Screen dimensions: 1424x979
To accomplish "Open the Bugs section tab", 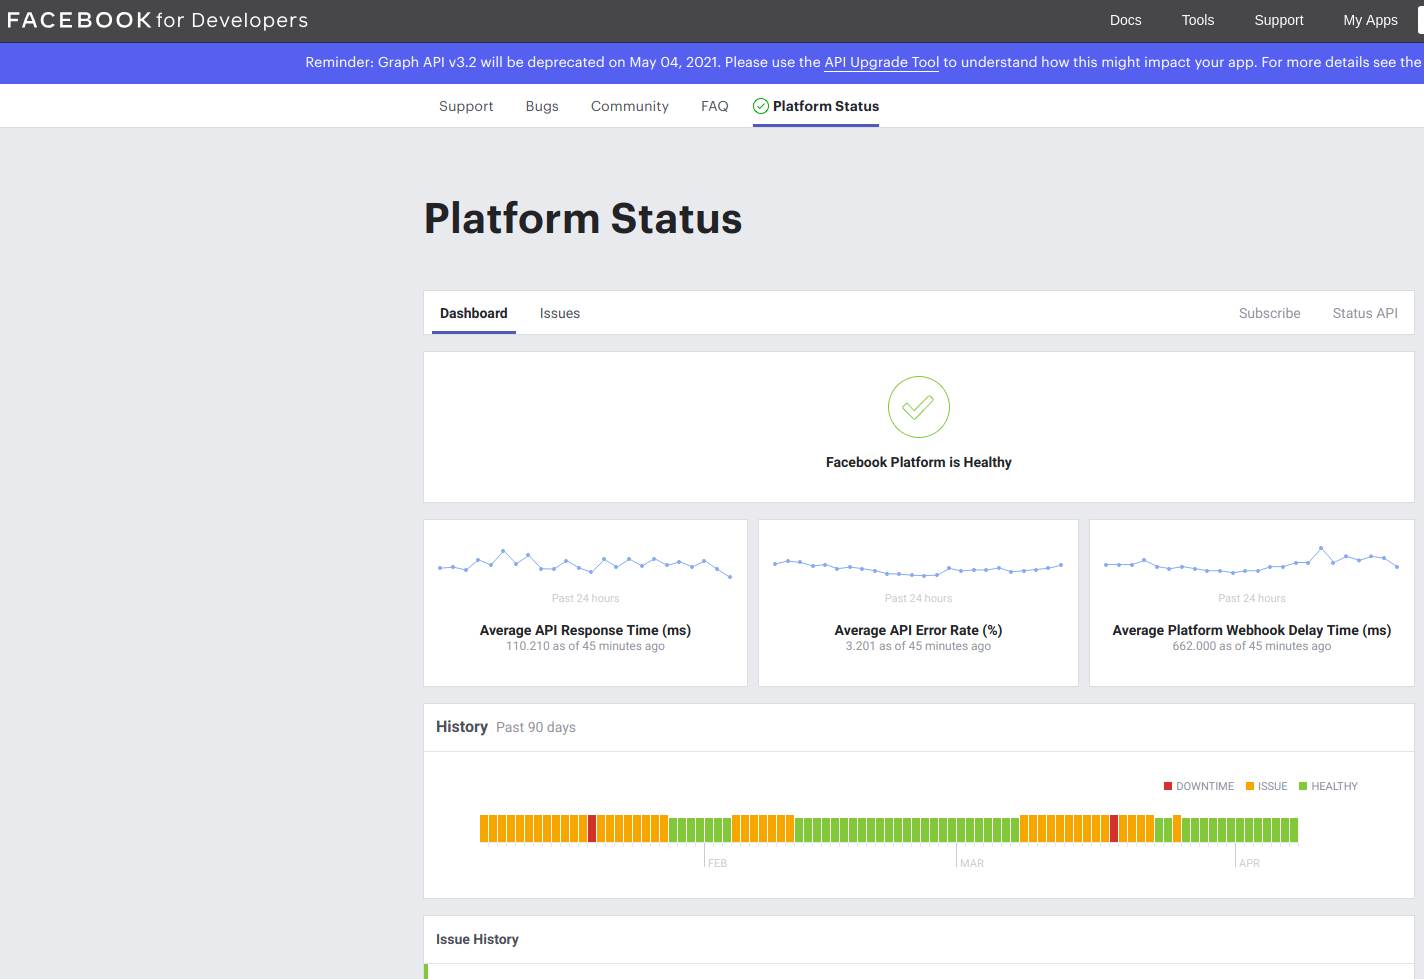I will pyautogui.click(x=542, y=106).
